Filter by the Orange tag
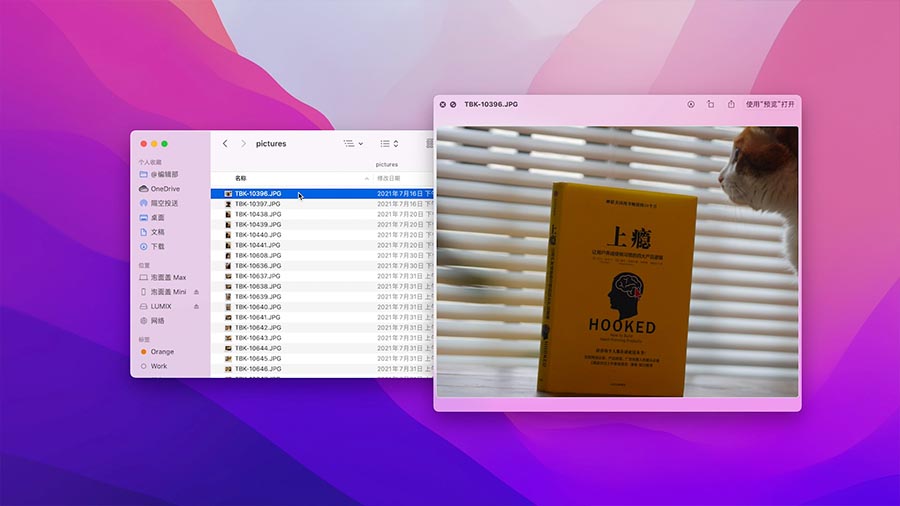Image resolution: width=900 pixels, height=506 pixels. pyautogui.click(x=161, y=352)
